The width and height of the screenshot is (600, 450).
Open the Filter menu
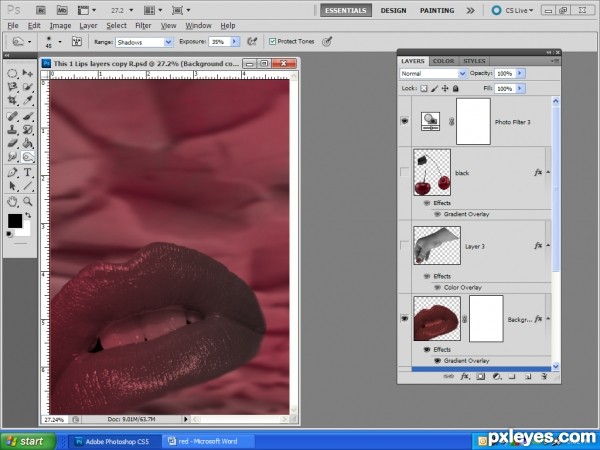point(143,26)
